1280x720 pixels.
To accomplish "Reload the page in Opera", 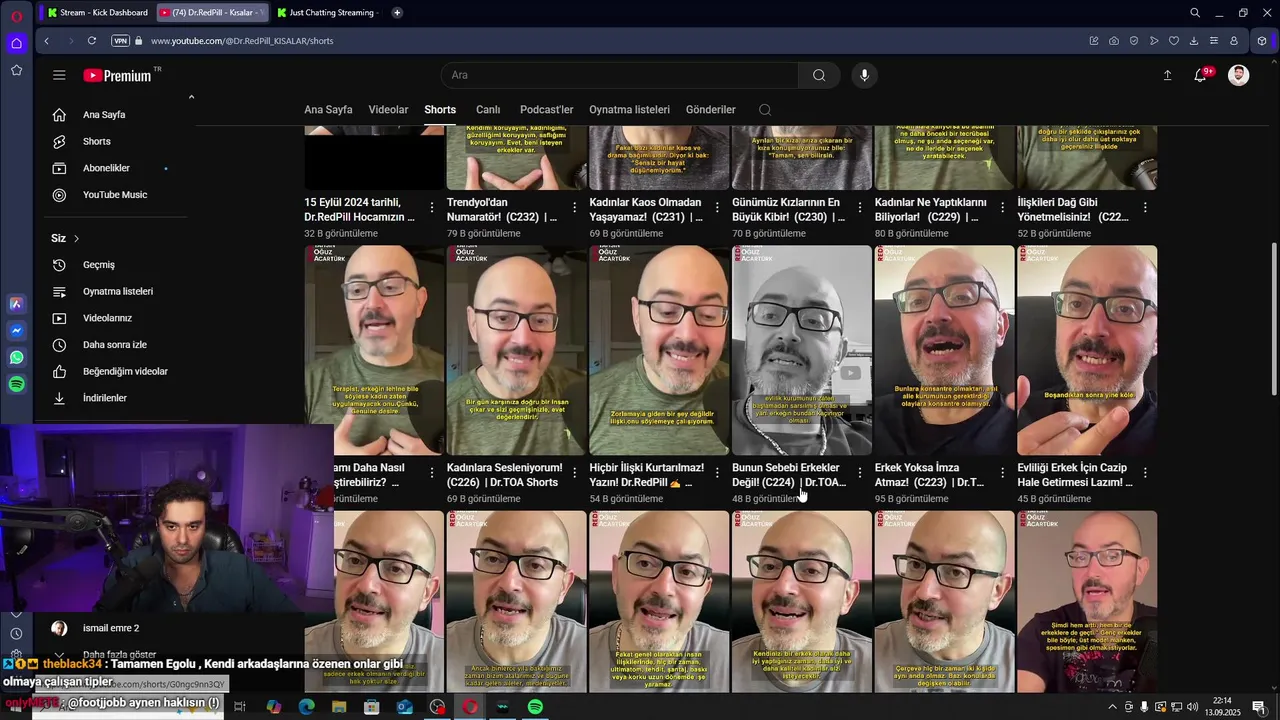I will tap(92, 41).
